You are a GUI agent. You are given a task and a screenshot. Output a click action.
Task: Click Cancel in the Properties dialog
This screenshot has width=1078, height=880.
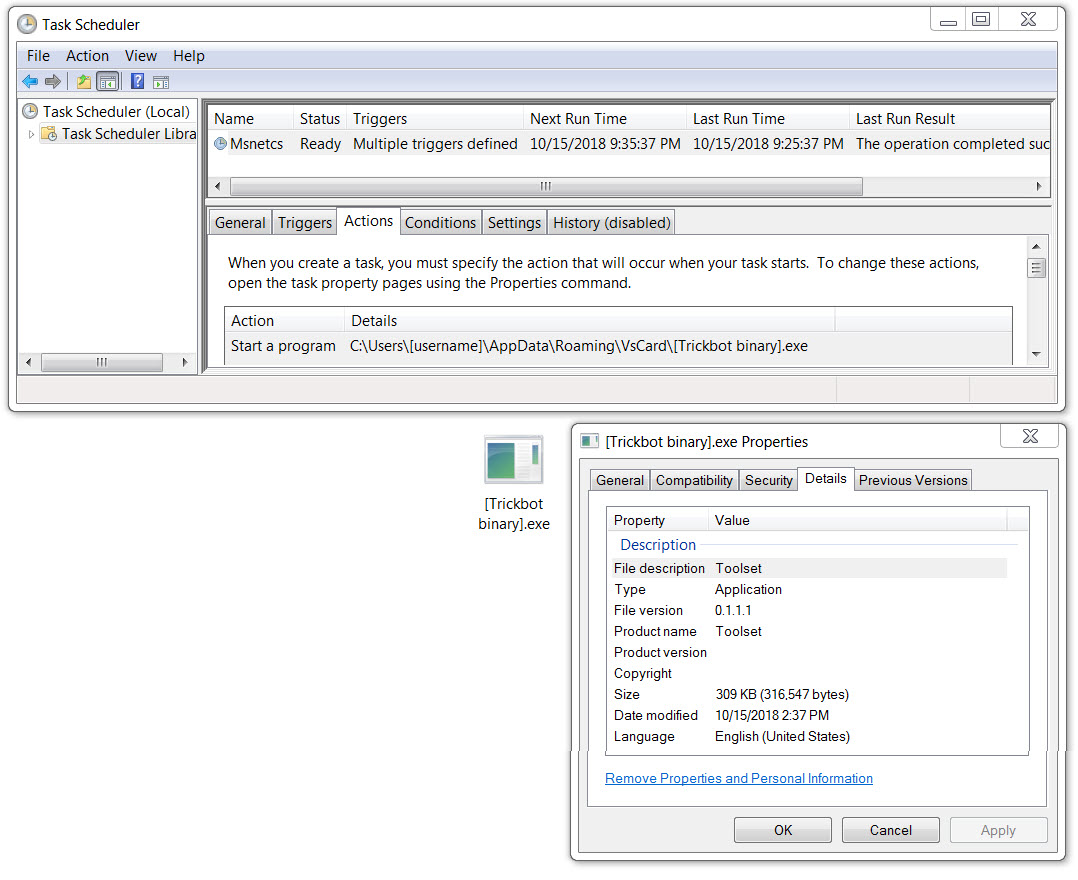point(890,830)
